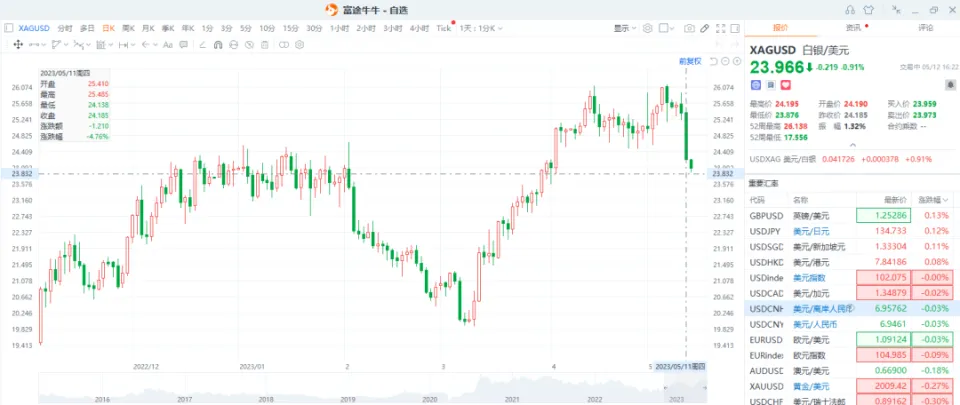Switch to the 评论 comments tab
Screen dimensions: 960x405
coord(925,28)
